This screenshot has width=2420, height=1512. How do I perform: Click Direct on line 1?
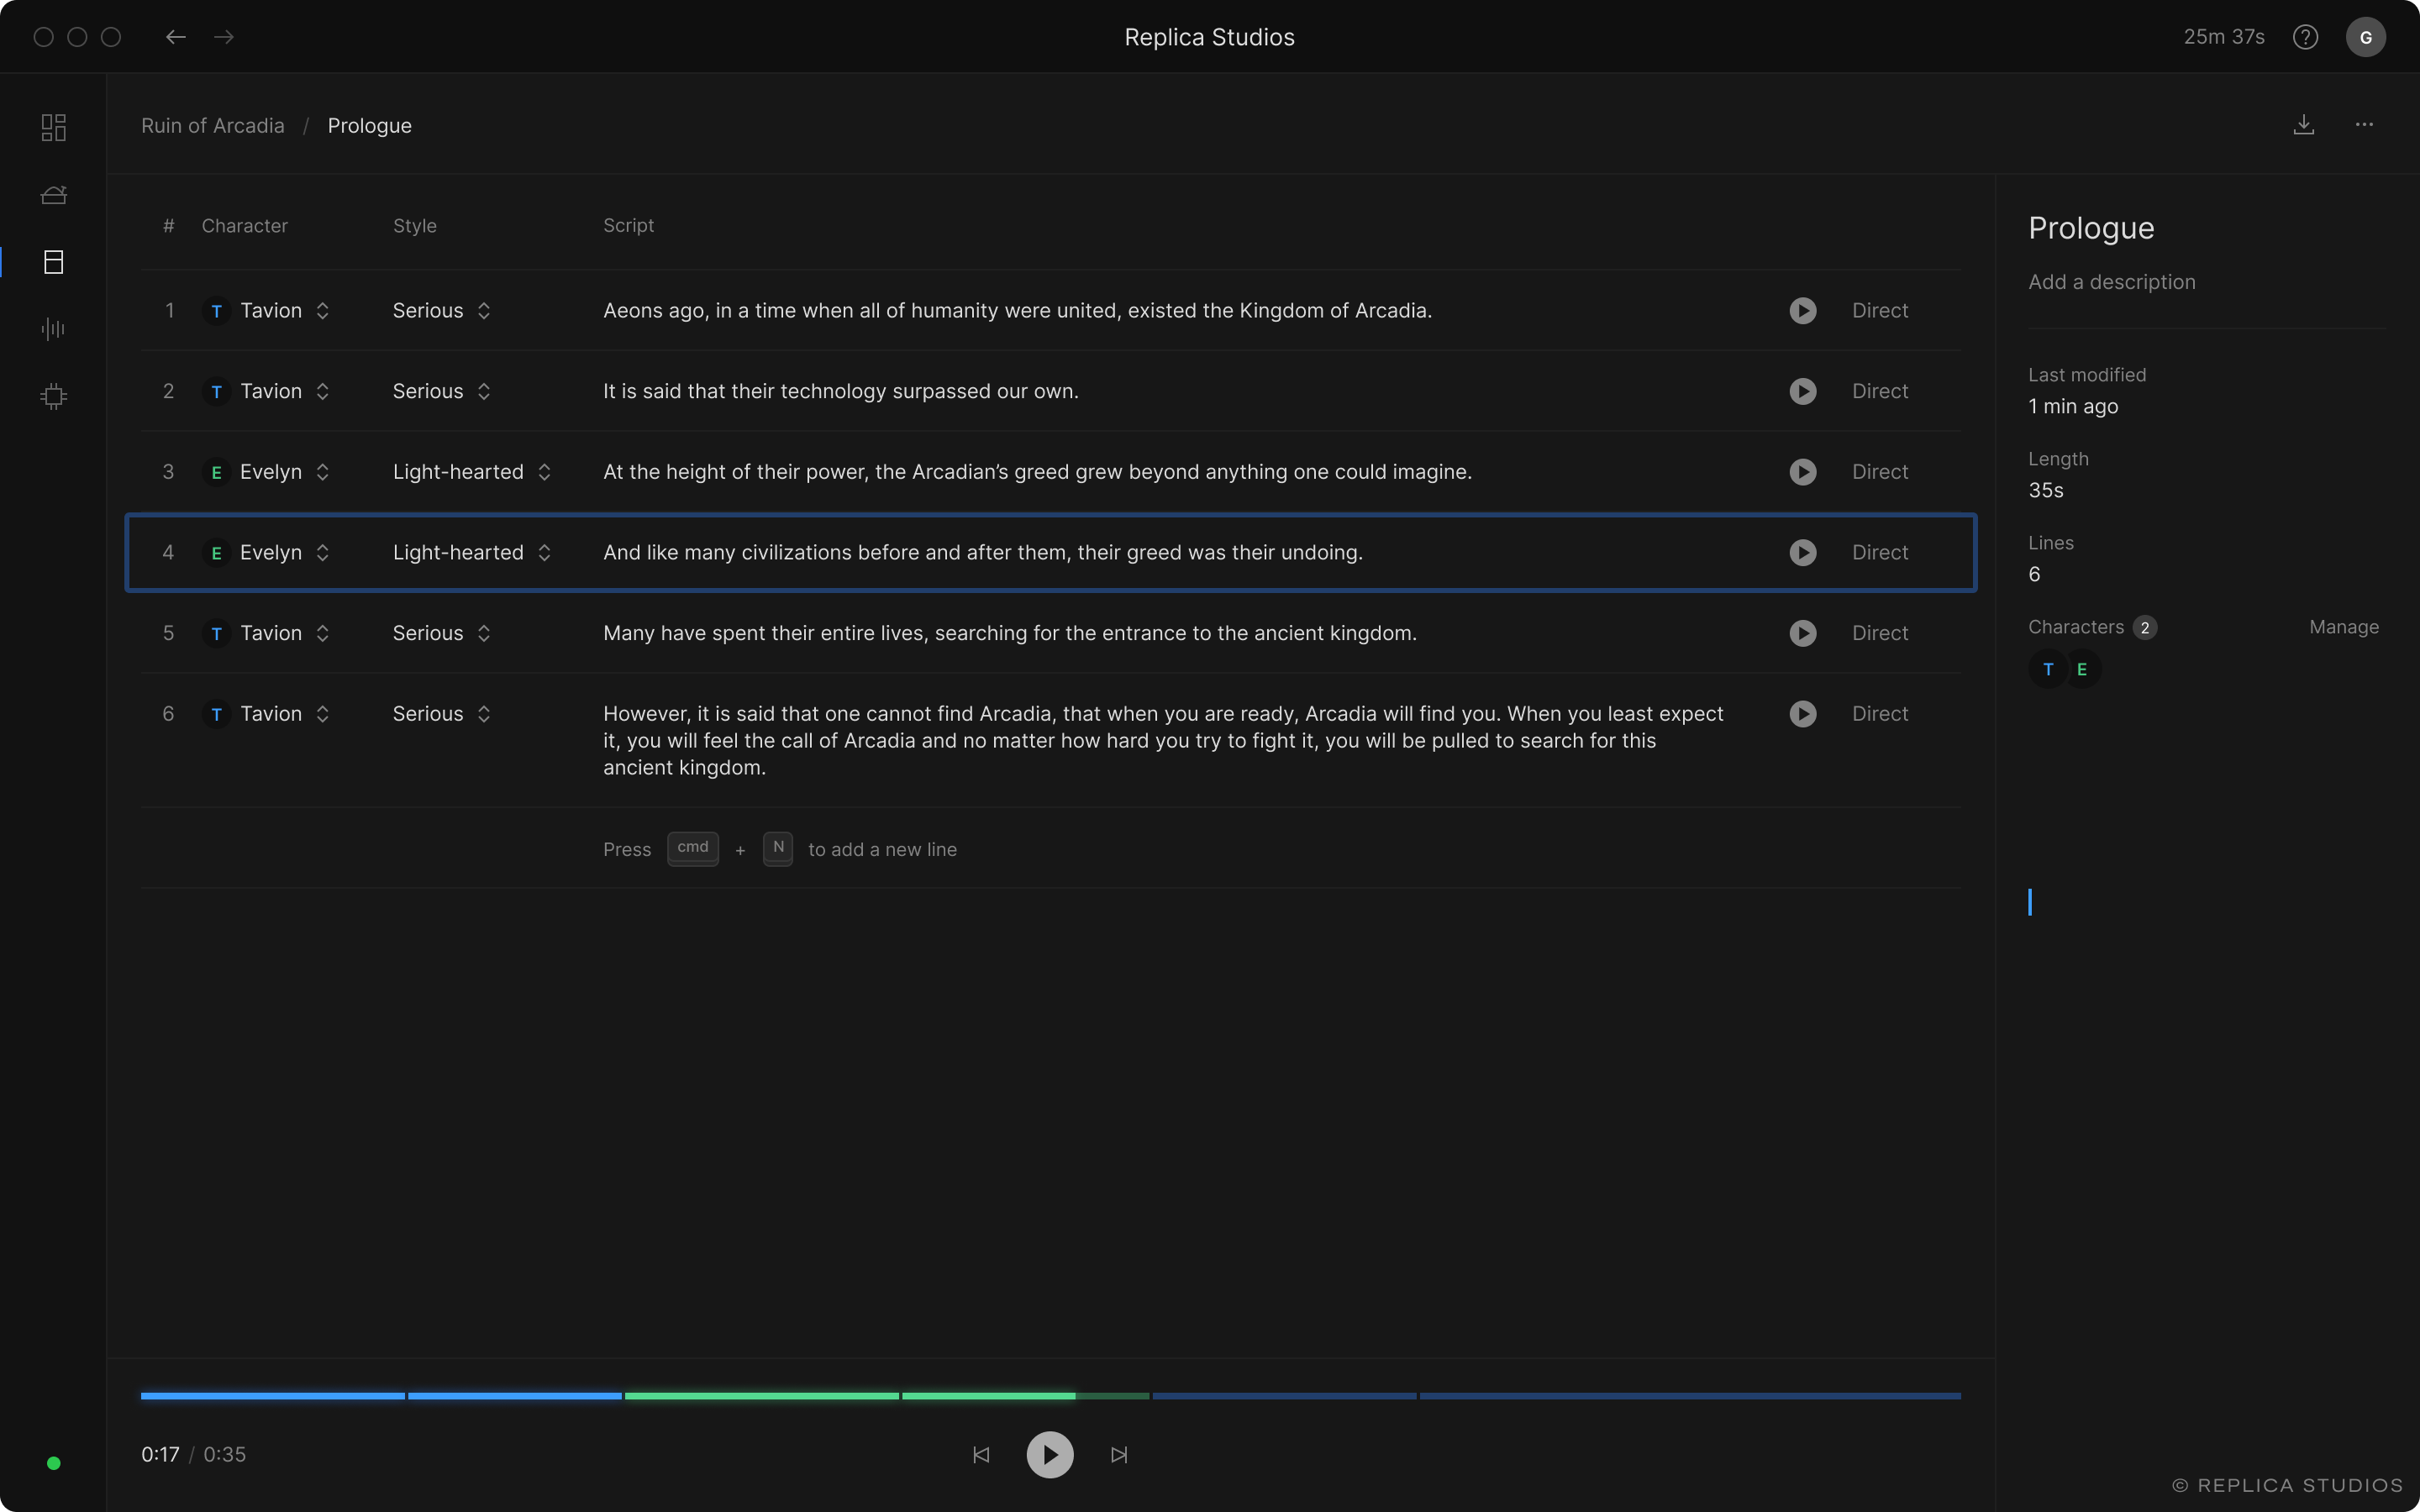point(1880,311)
